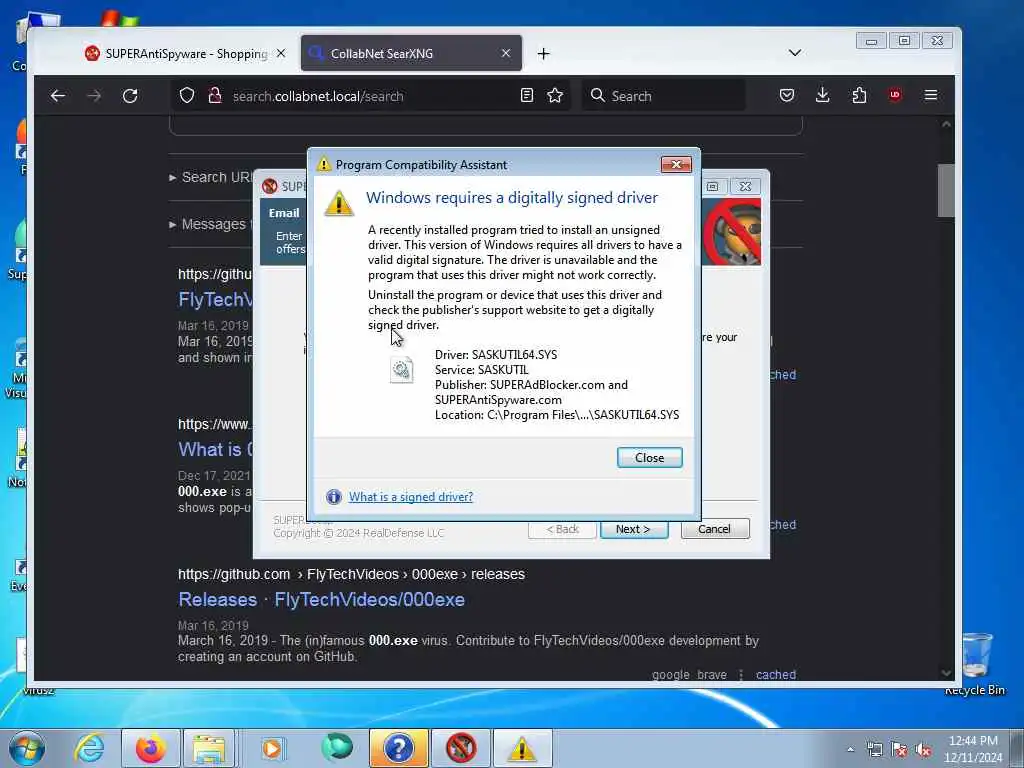Click Next in SUPERAntiSpyware setup window
The image size is (1024, 768).
pyautogui.click(x=633, y=529)
